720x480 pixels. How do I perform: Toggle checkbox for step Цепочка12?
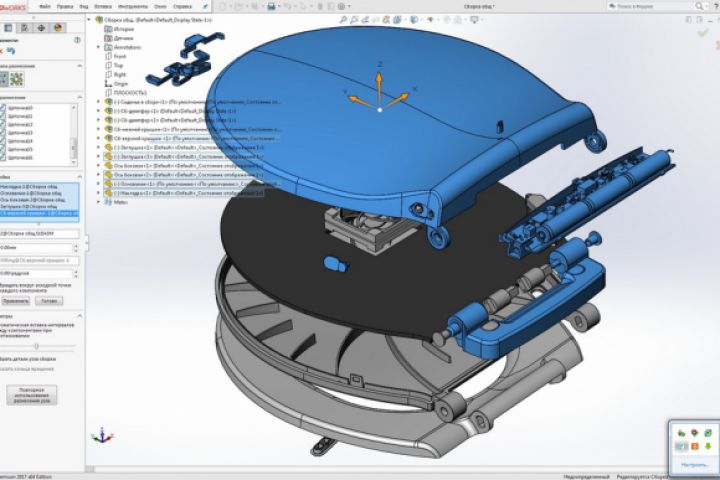(2, 124)
